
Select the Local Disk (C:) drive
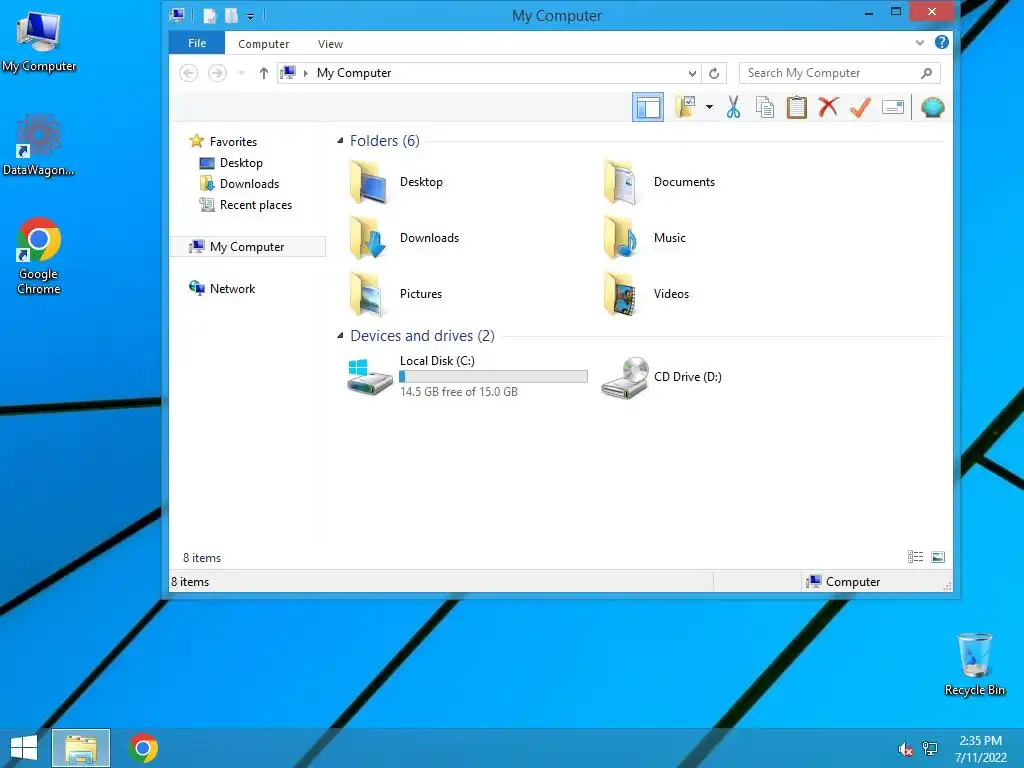click(468, 376)
